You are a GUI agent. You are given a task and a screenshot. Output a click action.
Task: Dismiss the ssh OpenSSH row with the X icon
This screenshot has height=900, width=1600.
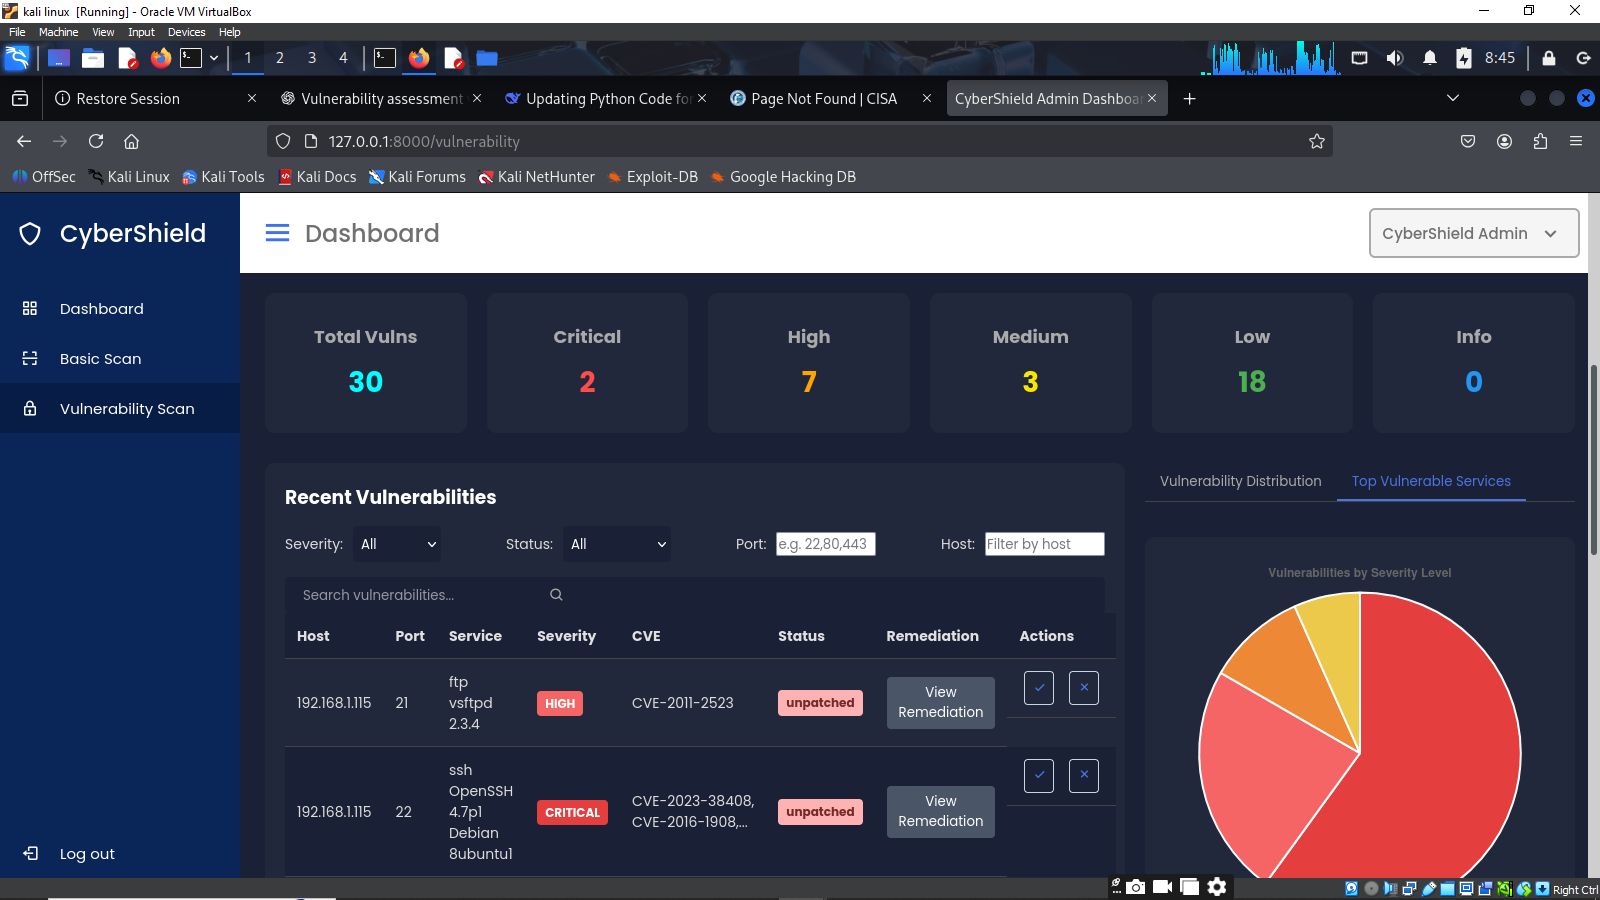point(1084,776)
